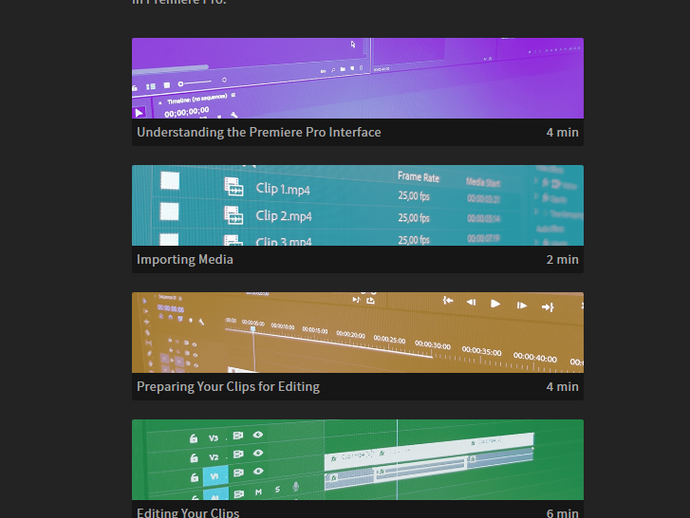Click the highlighted V1 track target
690x518 pixels.
click(x=214, y=475)
